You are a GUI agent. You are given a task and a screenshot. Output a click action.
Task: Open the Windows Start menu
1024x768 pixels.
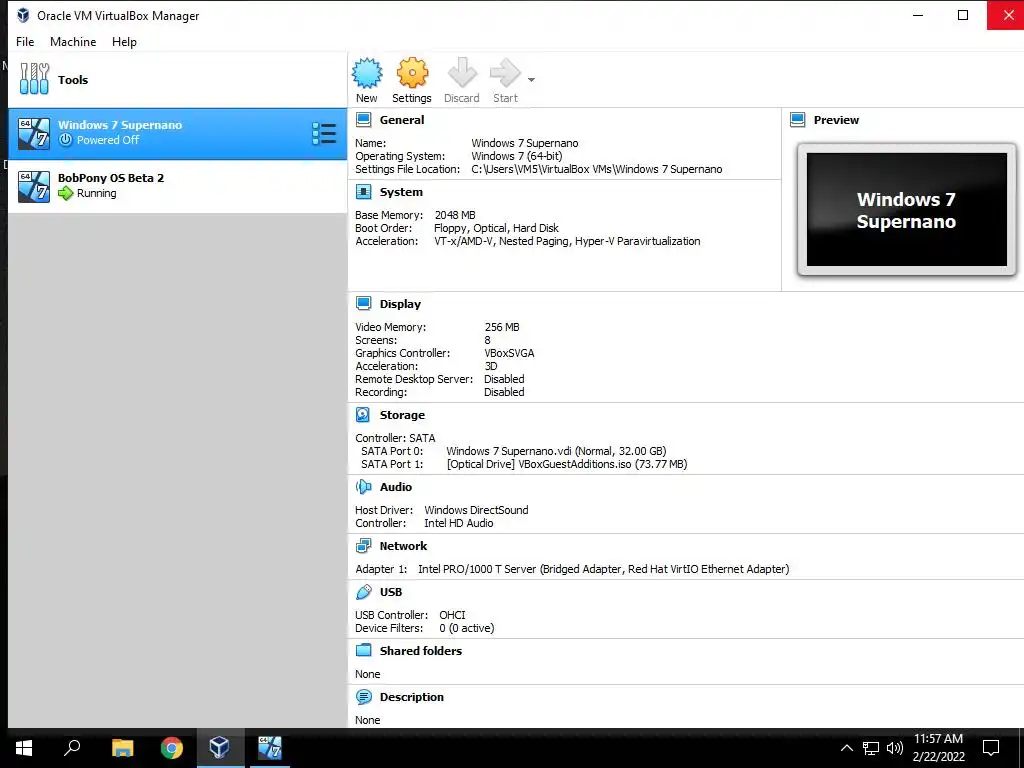click(24, 748)
